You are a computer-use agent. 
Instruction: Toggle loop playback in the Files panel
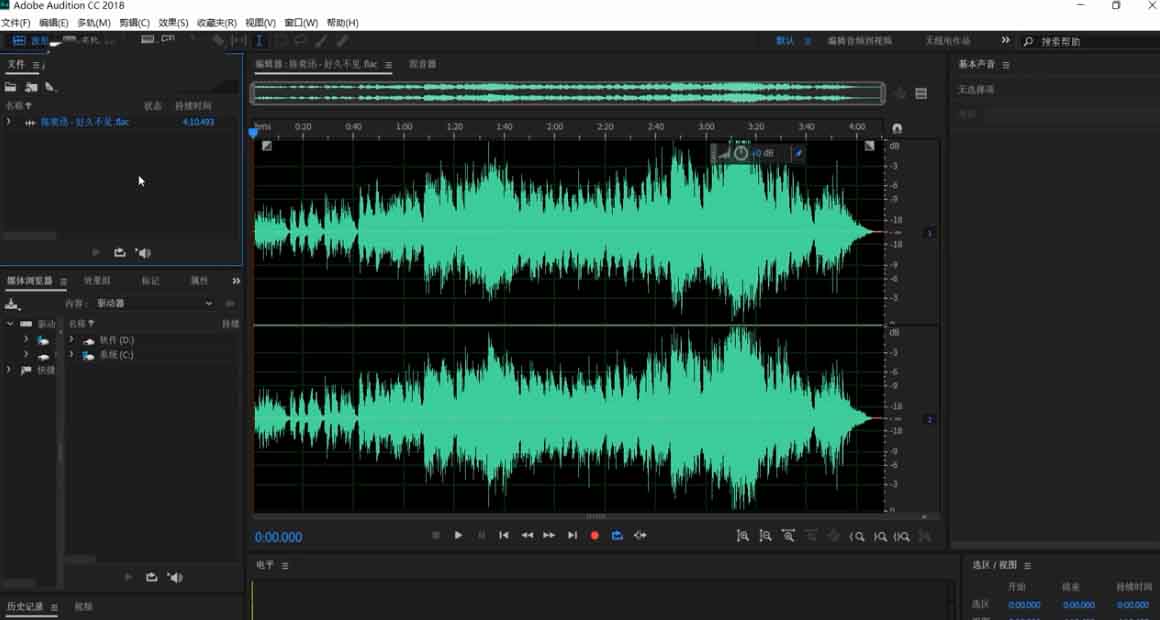point(120,253)
